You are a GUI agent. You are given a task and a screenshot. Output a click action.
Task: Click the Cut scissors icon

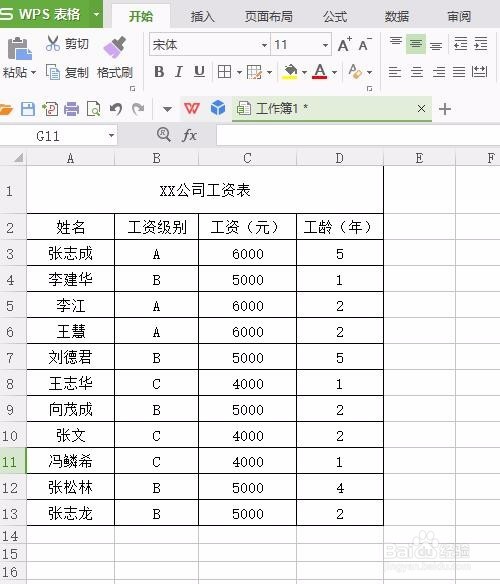tap(53, 43)
